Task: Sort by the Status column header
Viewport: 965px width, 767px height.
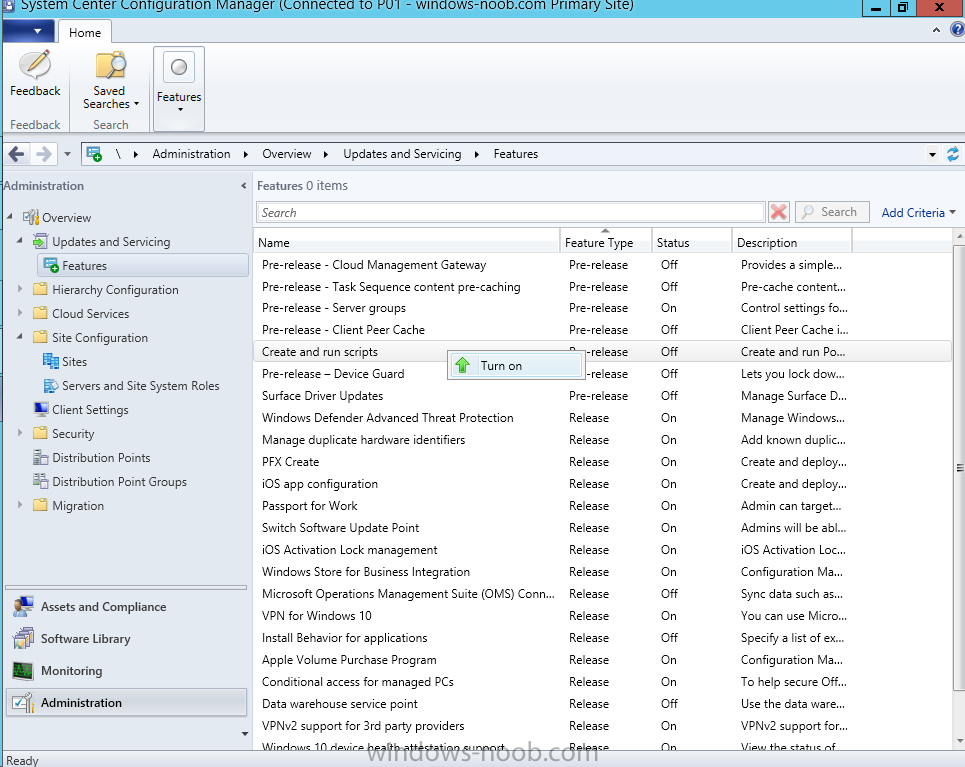Action: pyautogui.click(x=692, y=243)
